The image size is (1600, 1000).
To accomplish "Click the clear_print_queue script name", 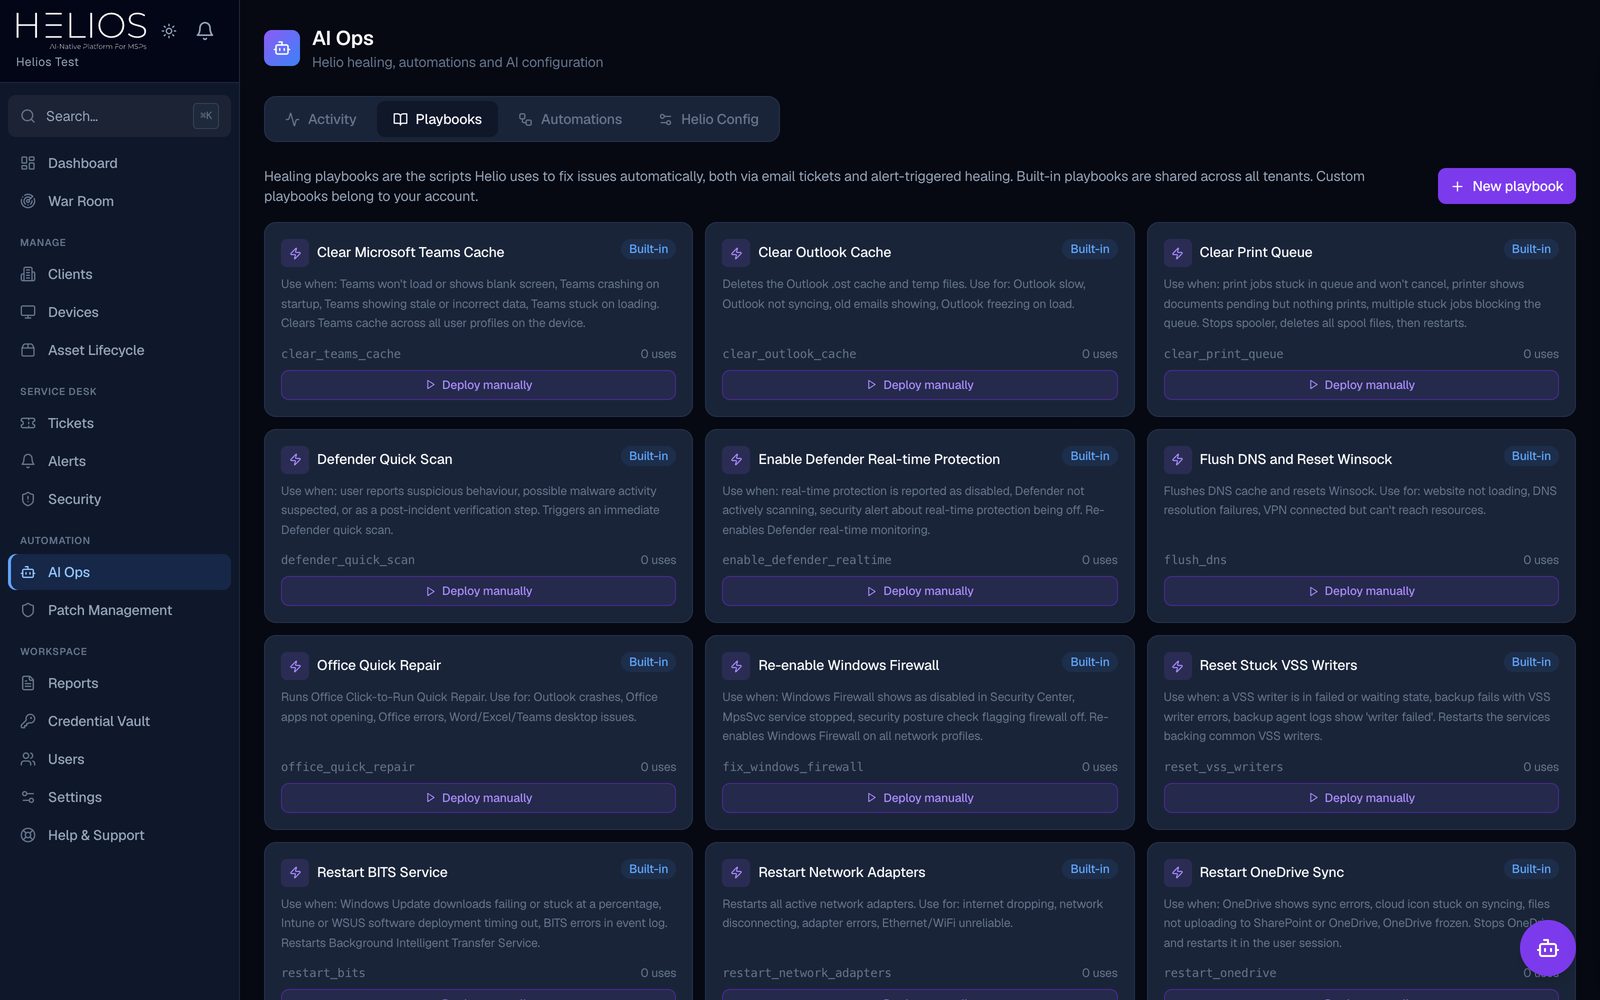I will coord(1223,354).
